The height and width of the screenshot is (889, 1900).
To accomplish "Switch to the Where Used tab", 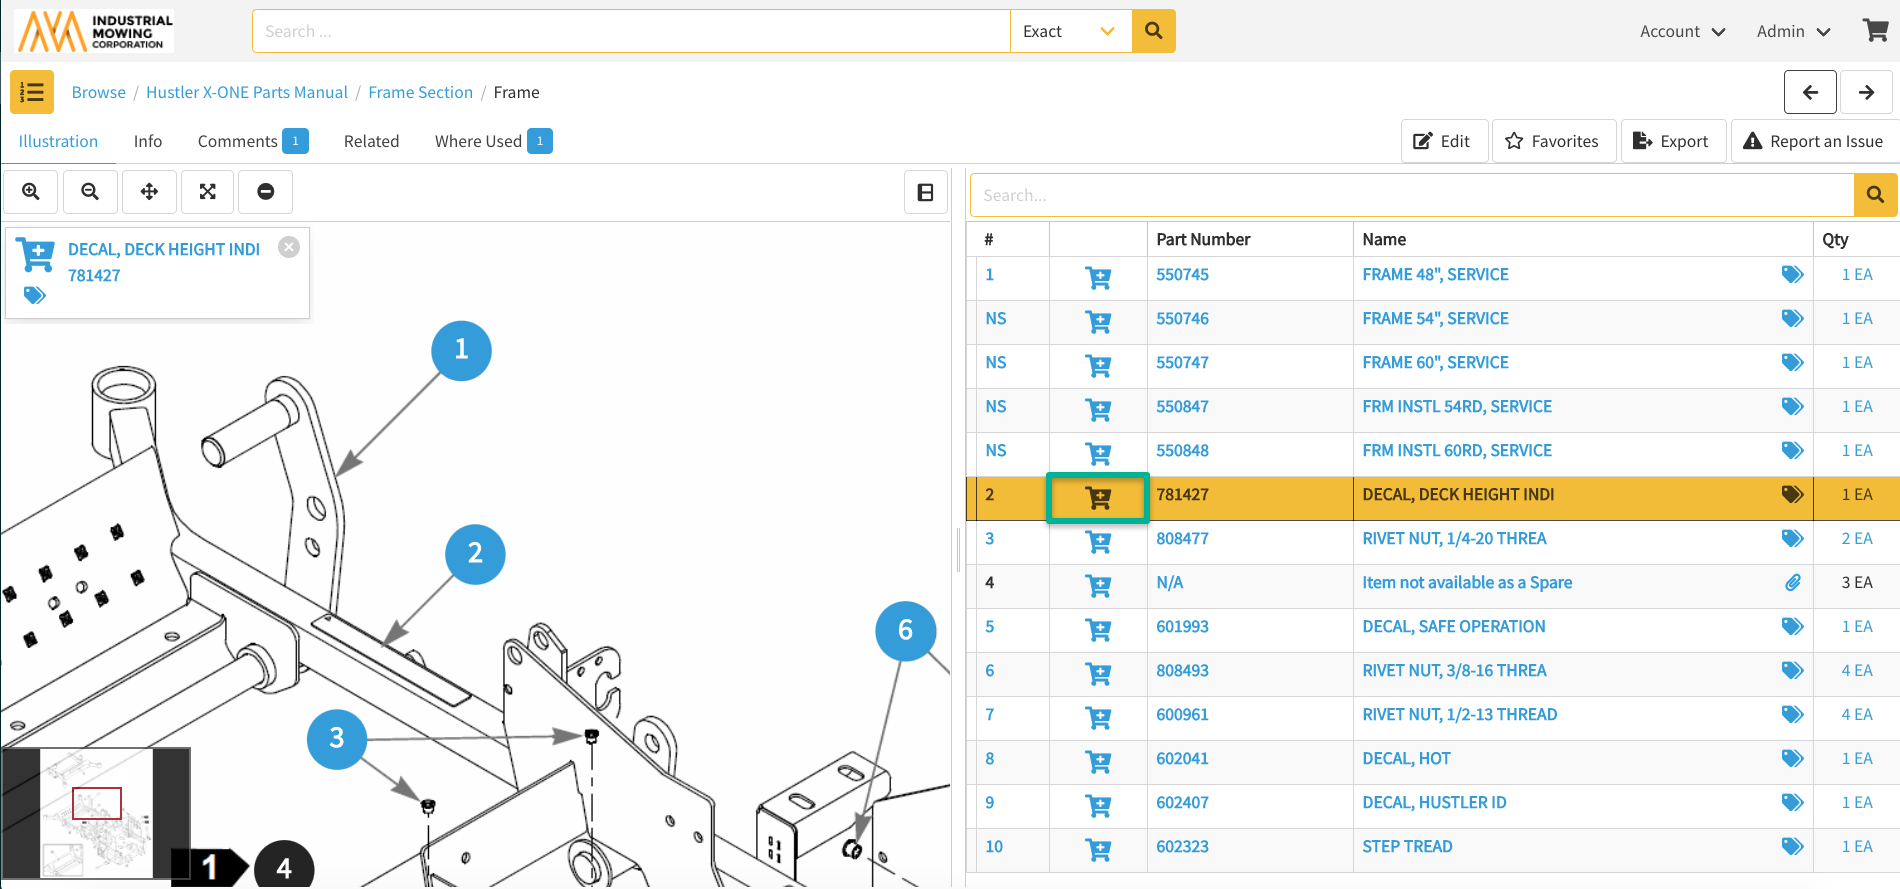I will click(x=492, y=141).
